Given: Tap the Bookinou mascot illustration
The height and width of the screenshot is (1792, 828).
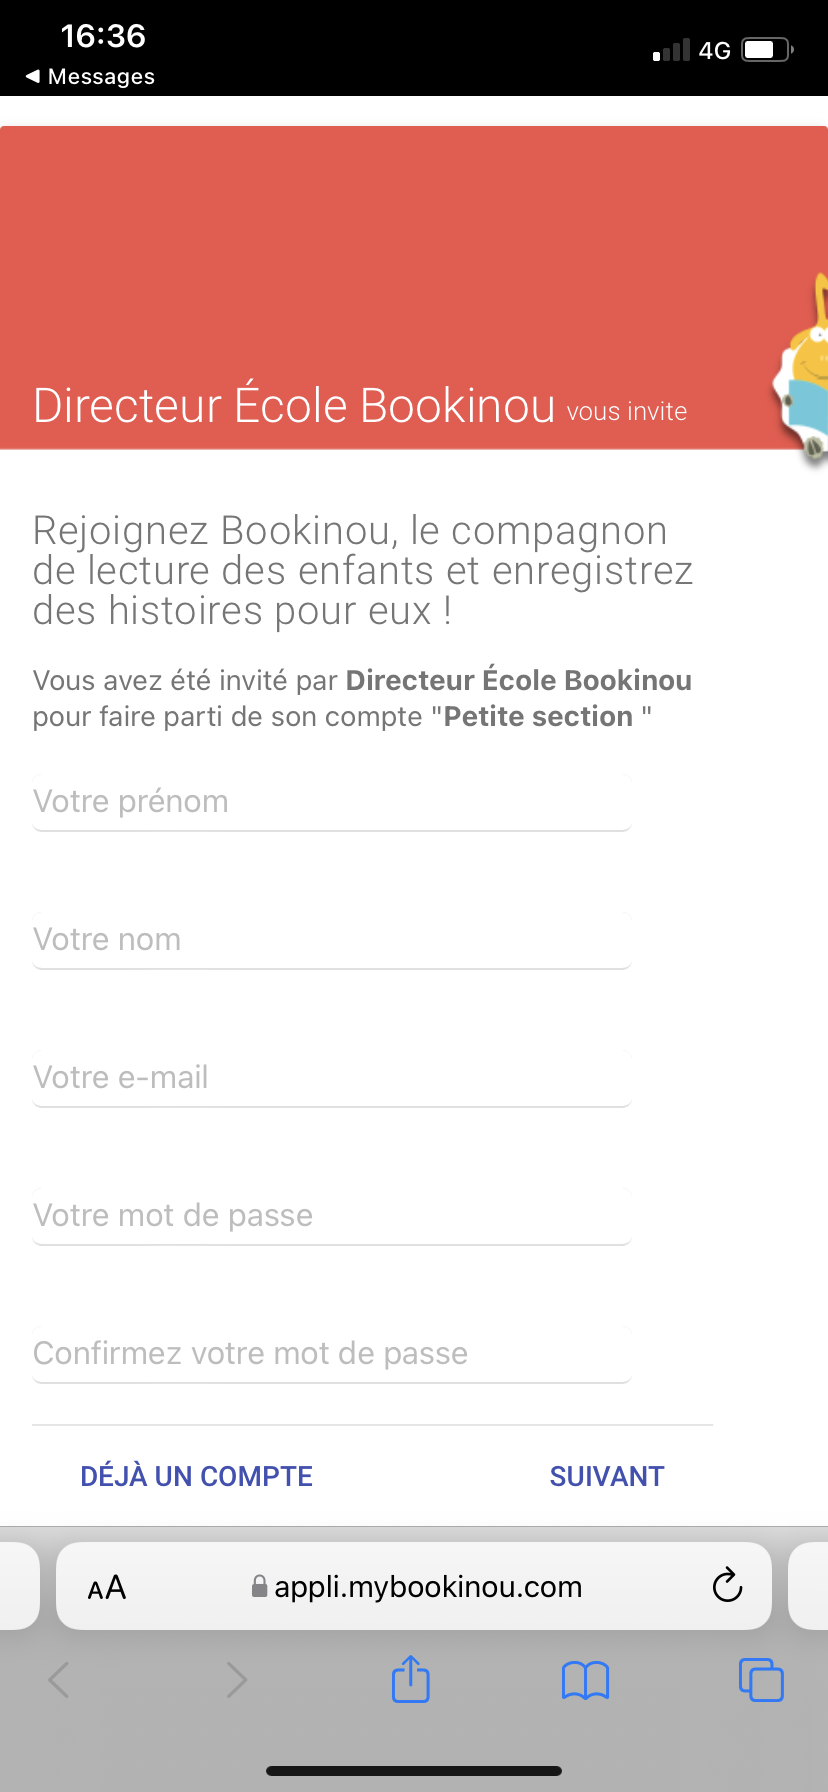Looking at the screenshot, I should (x=802, y=370).
